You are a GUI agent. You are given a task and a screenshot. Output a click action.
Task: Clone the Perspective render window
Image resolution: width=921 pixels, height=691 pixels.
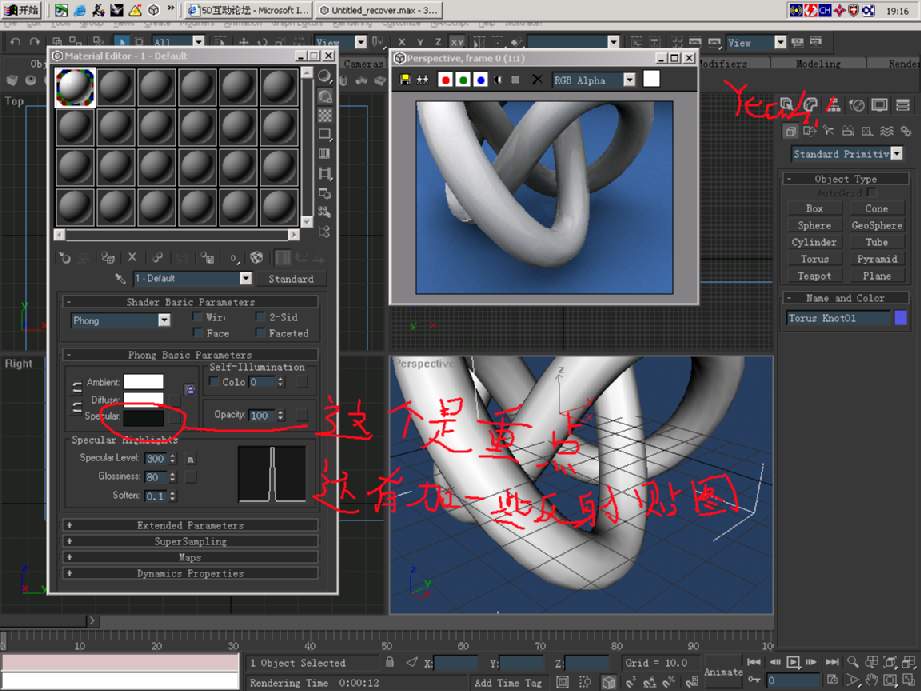point(422,79)
